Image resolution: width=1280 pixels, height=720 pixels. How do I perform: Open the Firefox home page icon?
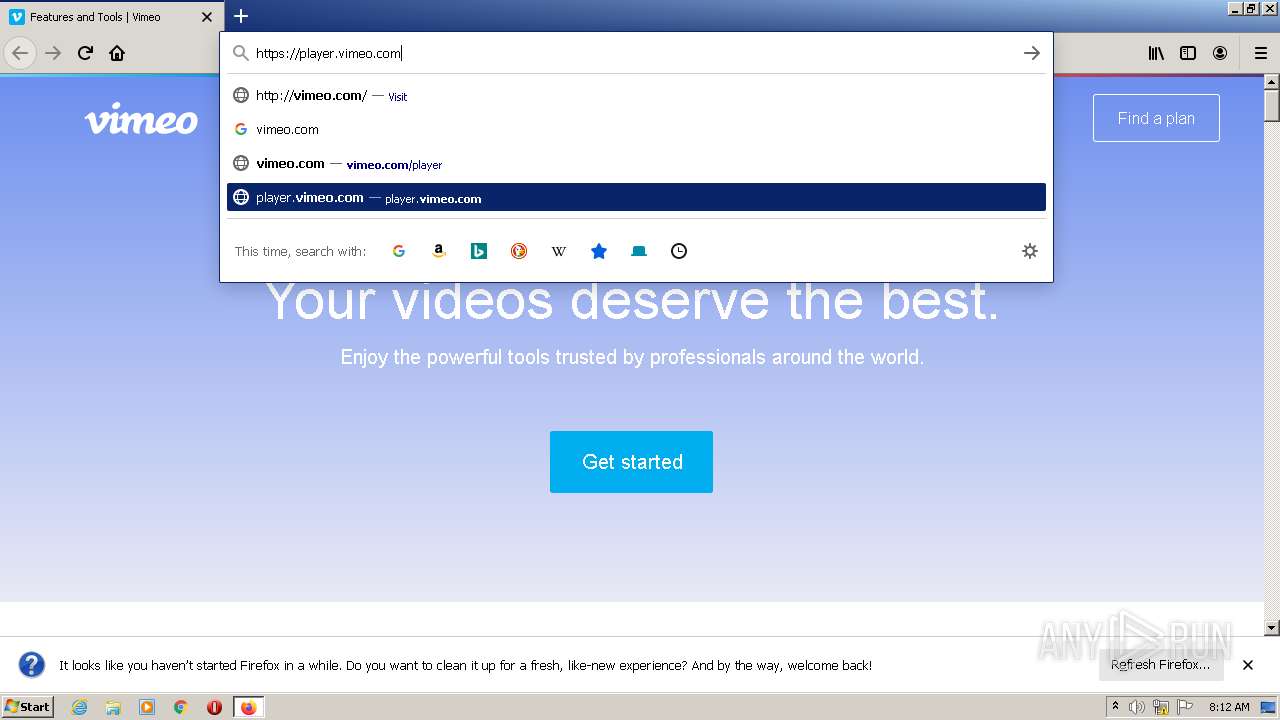(117, 53)
